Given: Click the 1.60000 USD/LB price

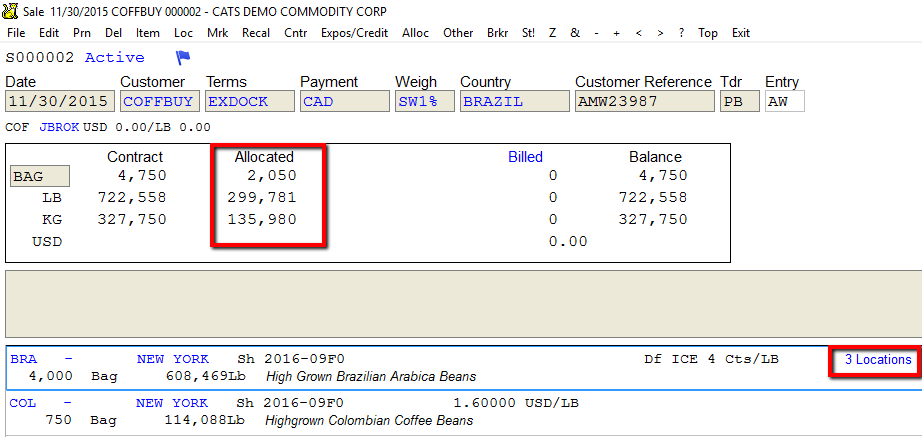Looking at the screenshot, I should click(516, 403).
